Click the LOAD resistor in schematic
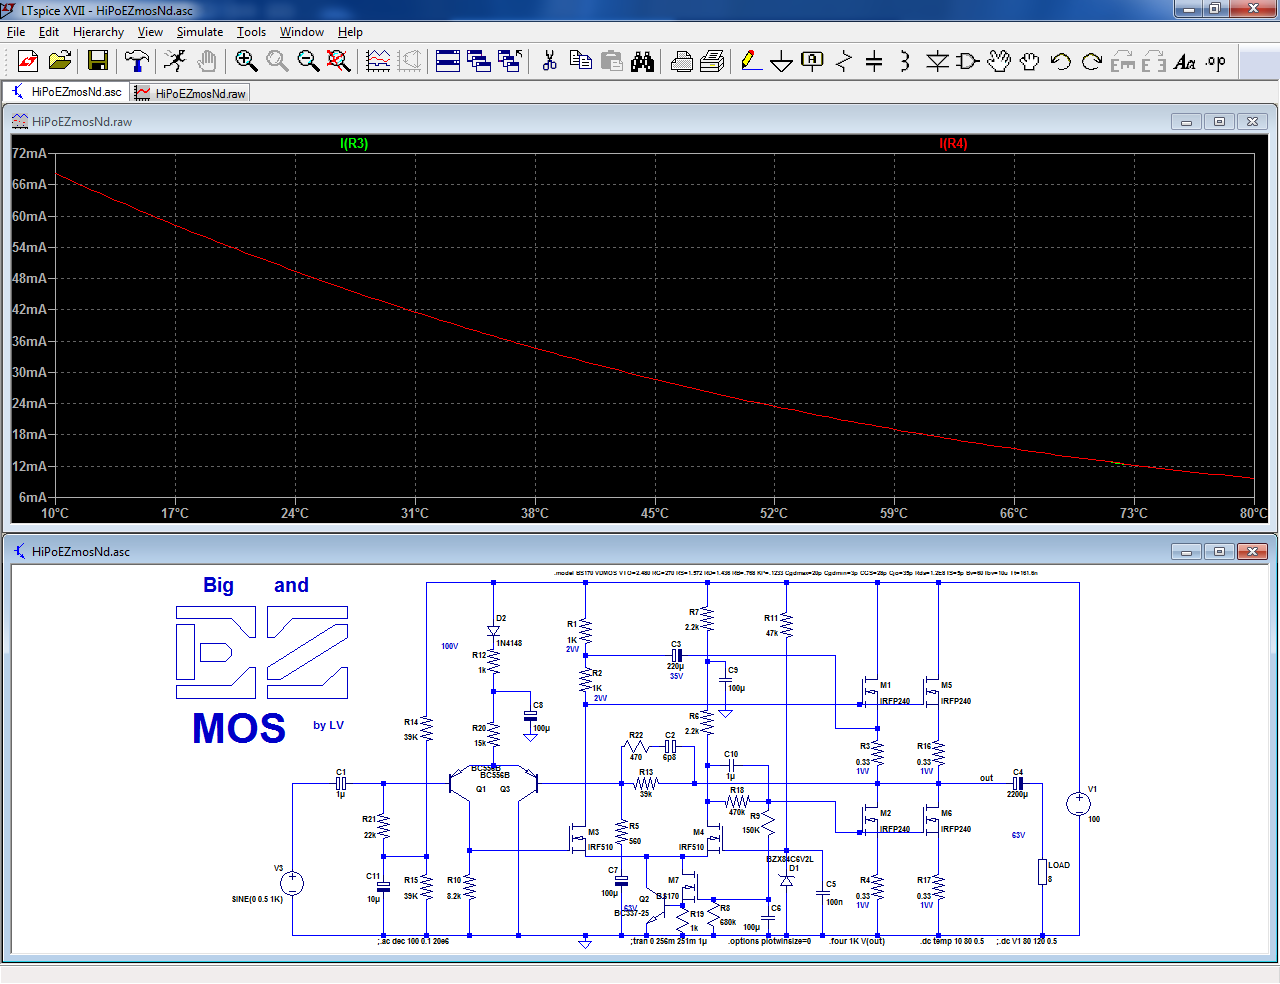Image resolution: width=1280 pixels, height=984 pixels. click(1042, 872)
